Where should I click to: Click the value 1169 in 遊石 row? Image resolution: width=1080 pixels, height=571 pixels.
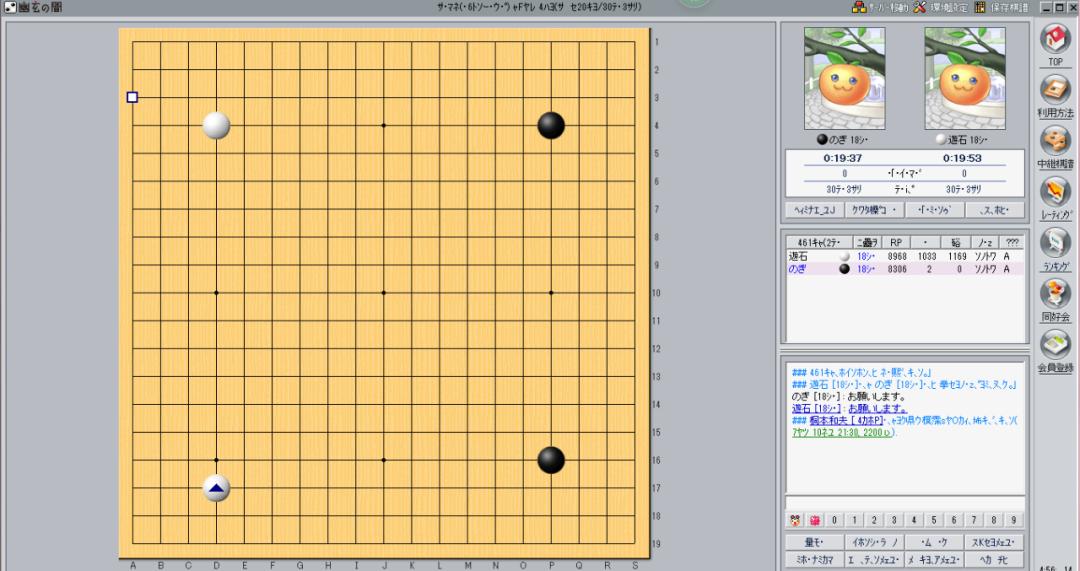coord(957,256)
